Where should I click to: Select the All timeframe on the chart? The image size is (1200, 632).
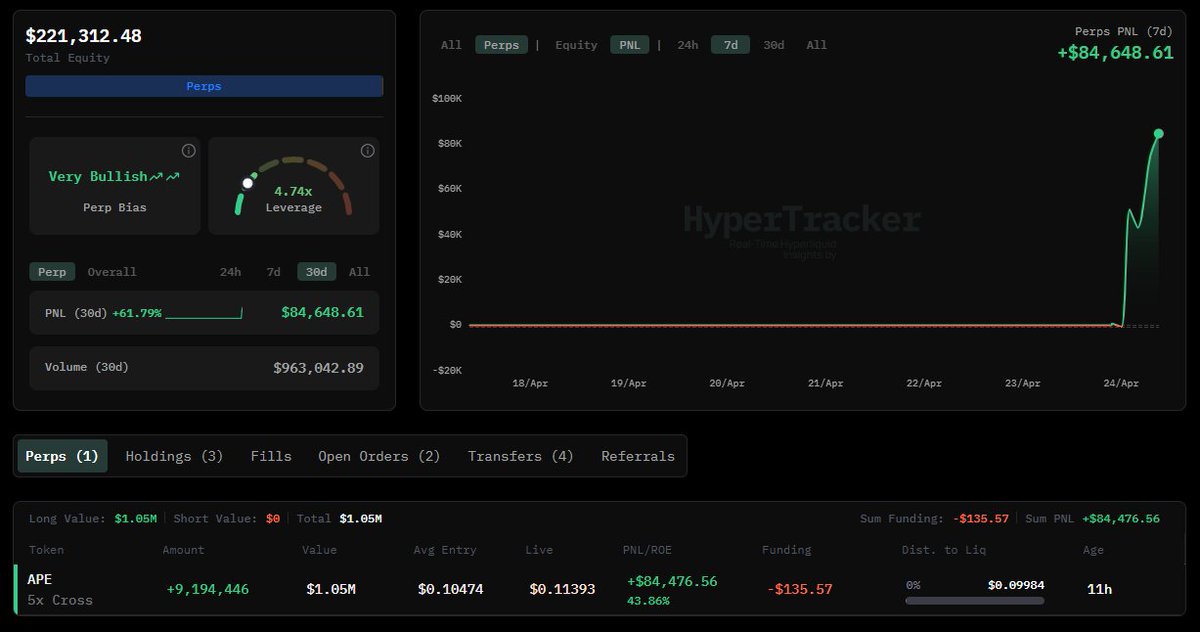click(813, 44)
